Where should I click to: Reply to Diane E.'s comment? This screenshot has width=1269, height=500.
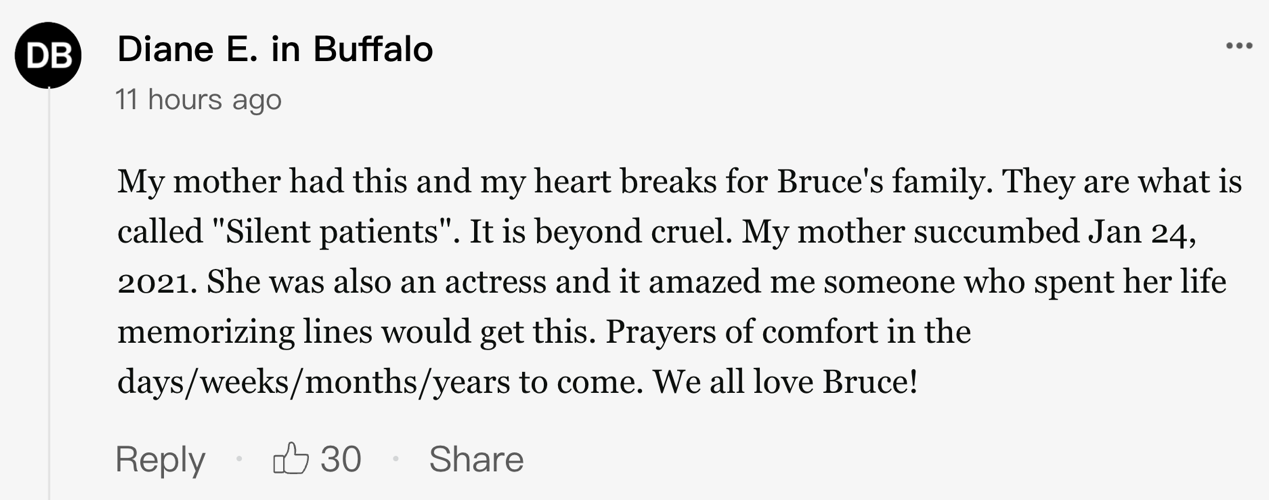(x=160, y=459)
